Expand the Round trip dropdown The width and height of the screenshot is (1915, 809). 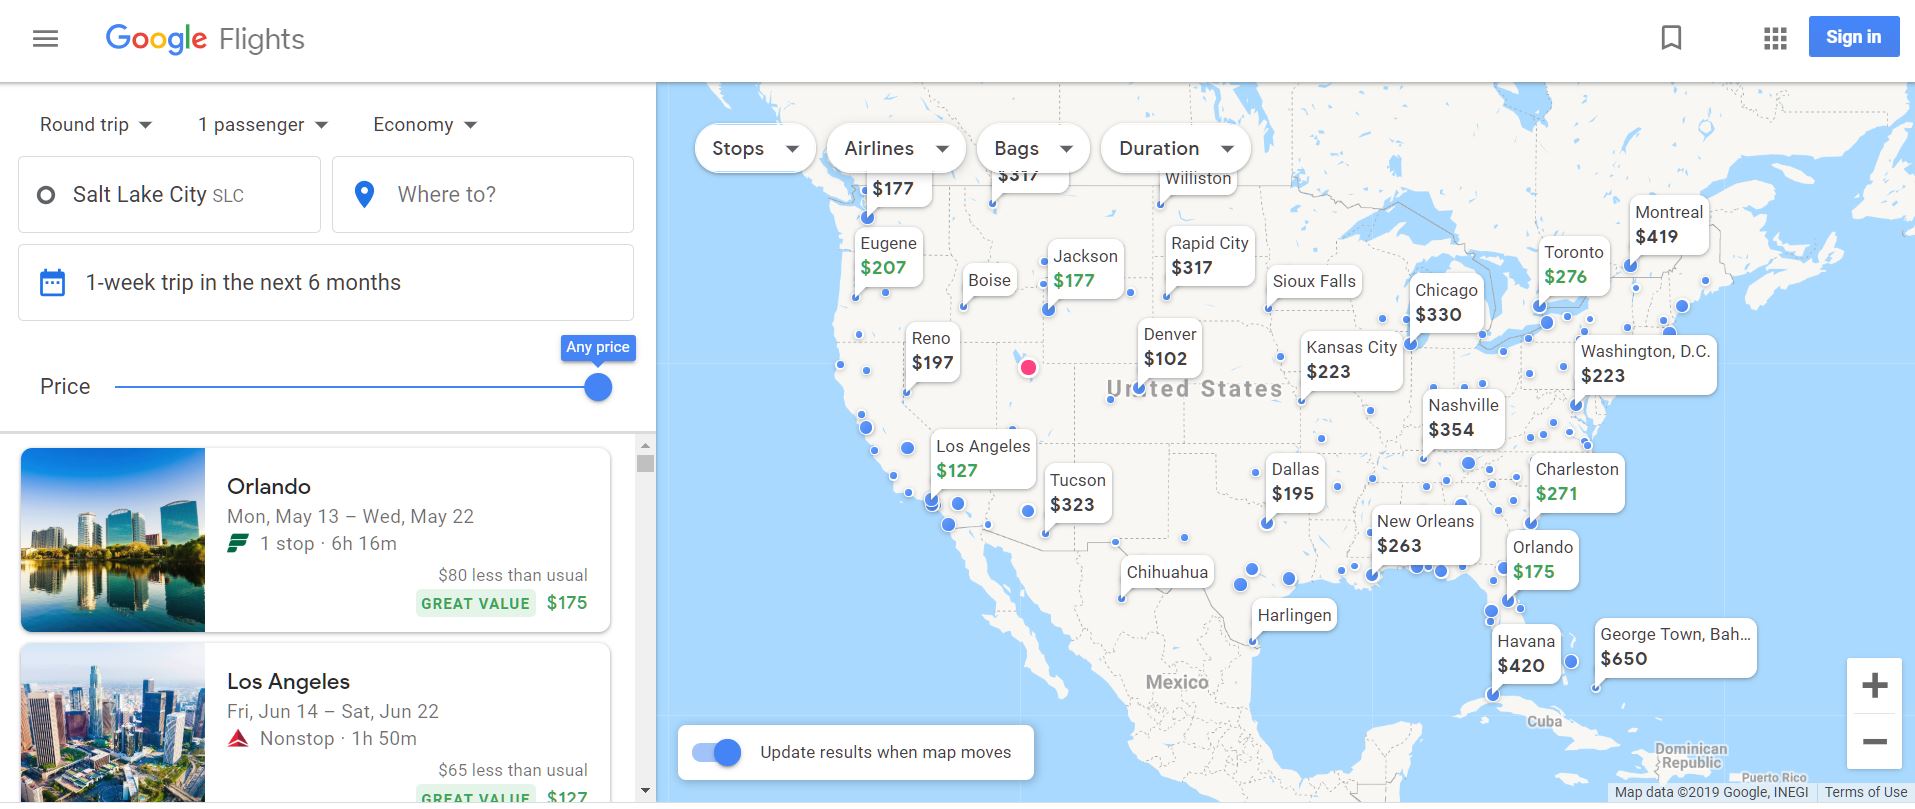(96, 125)
